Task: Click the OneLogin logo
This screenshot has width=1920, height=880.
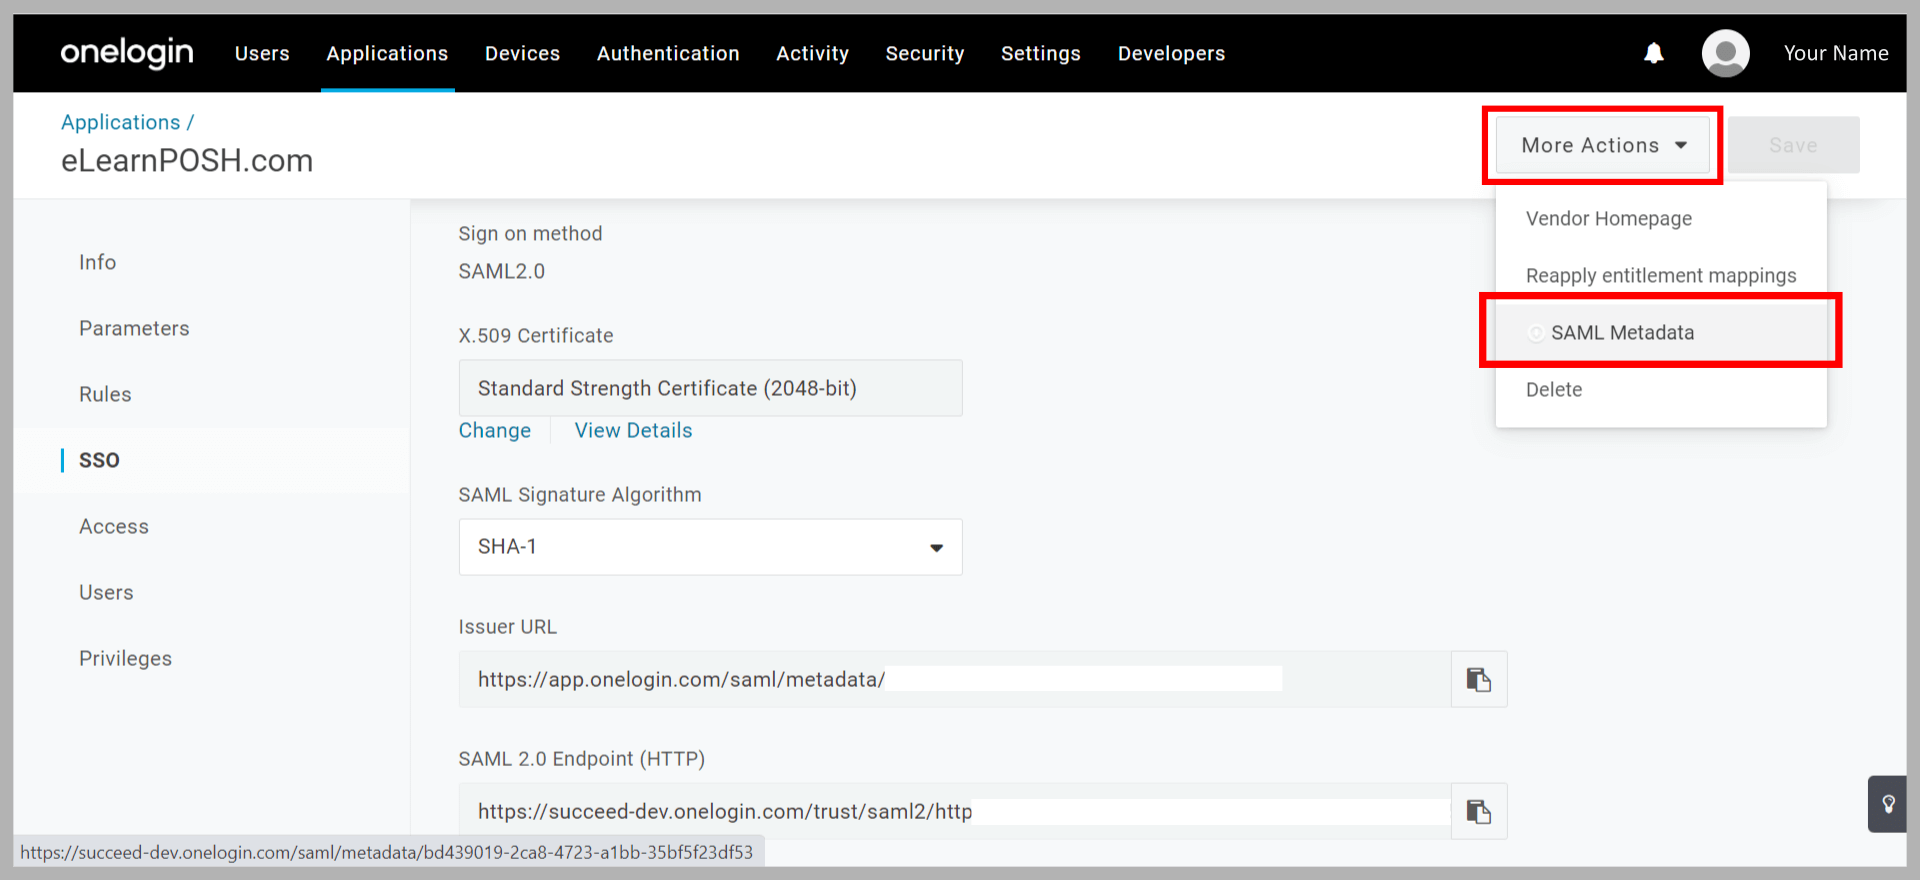Action: pyautogui.click(x=127, y=53)
